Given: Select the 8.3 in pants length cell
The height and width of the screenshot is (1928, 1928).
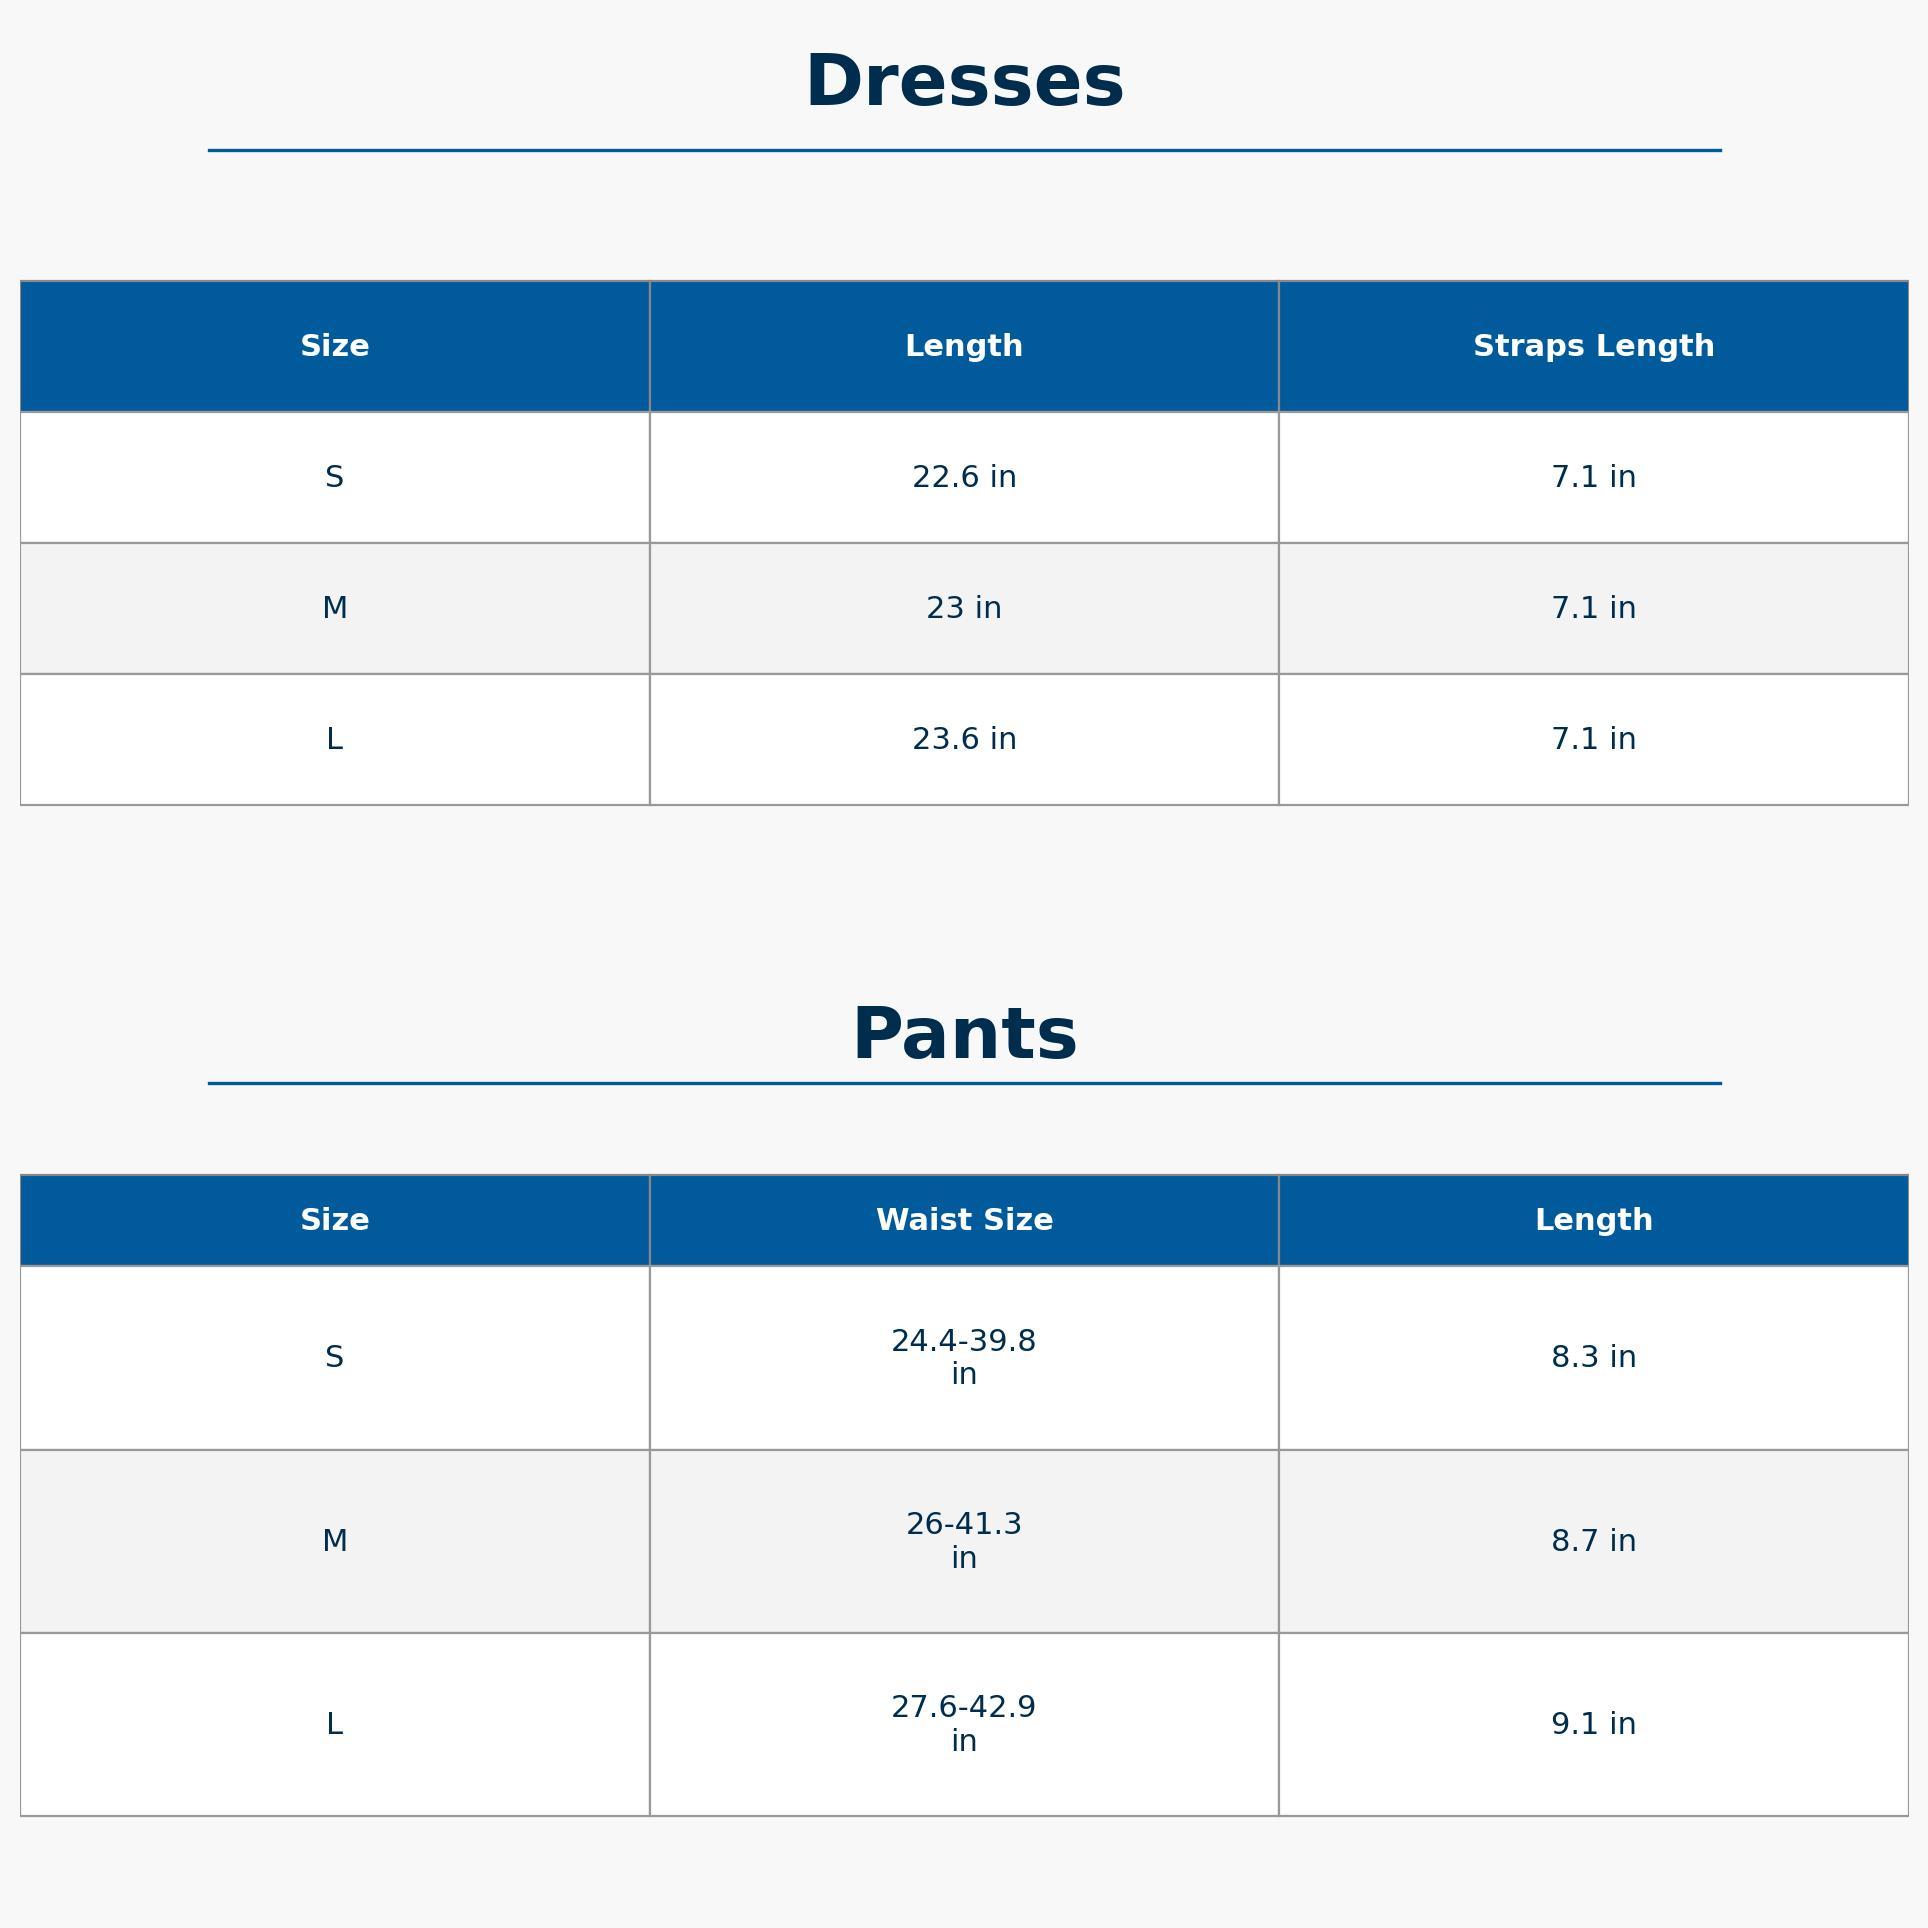Looking at the screenshot, I should 1593,1357.
